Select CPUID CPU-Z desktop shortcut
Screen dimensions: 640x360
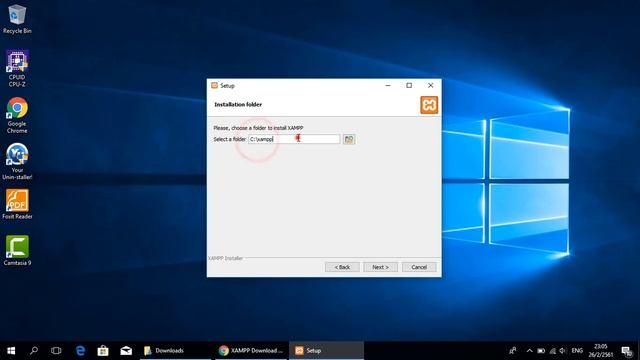click(x=17, y=68)
